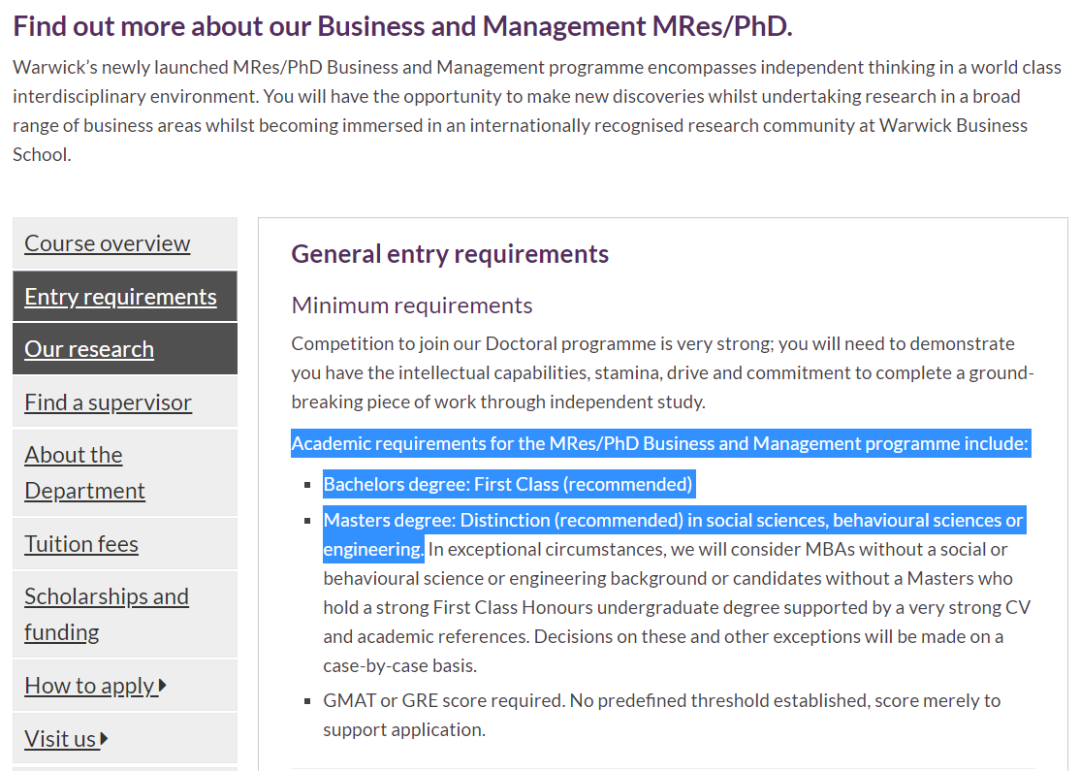Image resolution: width=1080 pixels, height=771 pixels.
Task: Open About the Department page
Action: (85, 473)
